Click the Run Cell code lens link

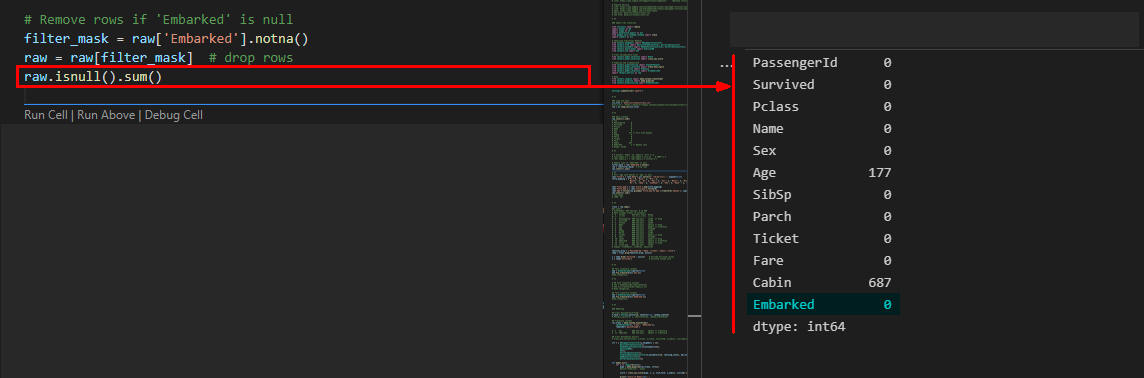click(45, 115)
